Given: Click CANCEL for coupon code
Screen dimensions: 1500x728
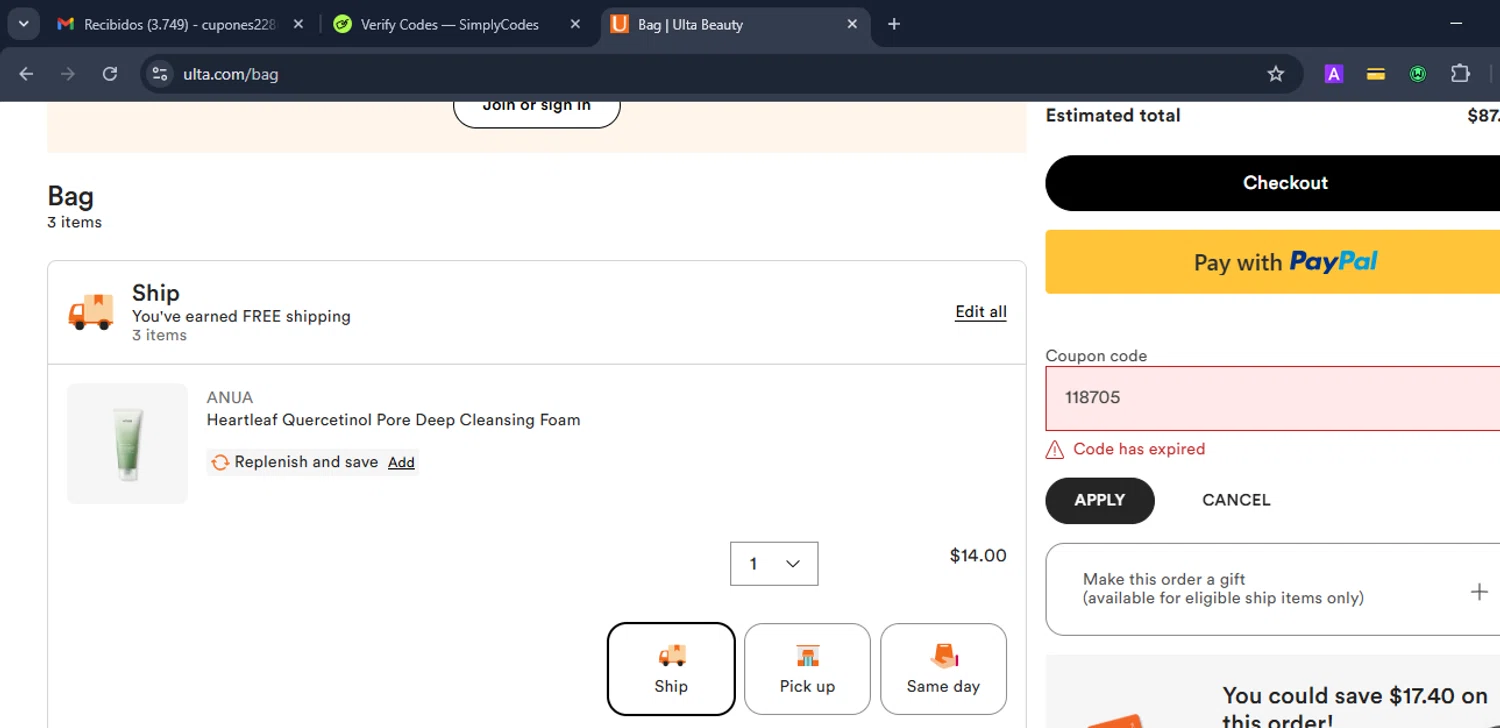Looking at the screenshot, I should point(1236,500).
